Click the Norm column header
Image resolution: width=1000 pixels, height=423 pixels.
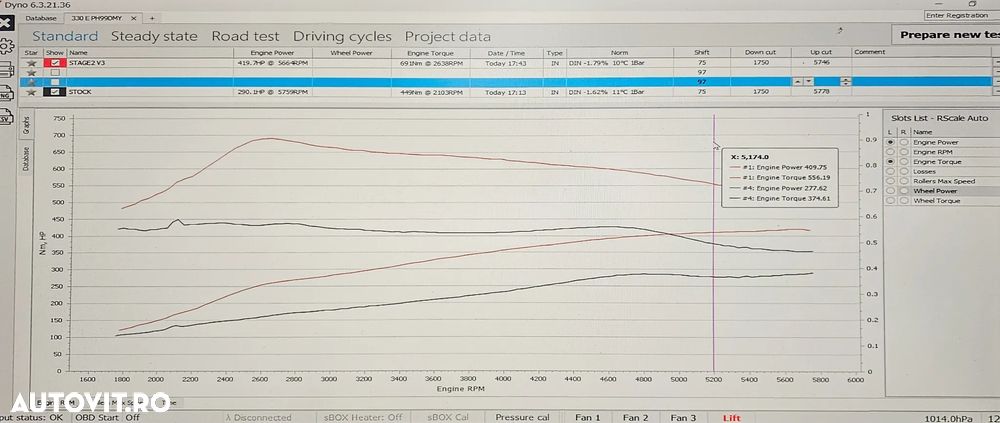[619, 53]
